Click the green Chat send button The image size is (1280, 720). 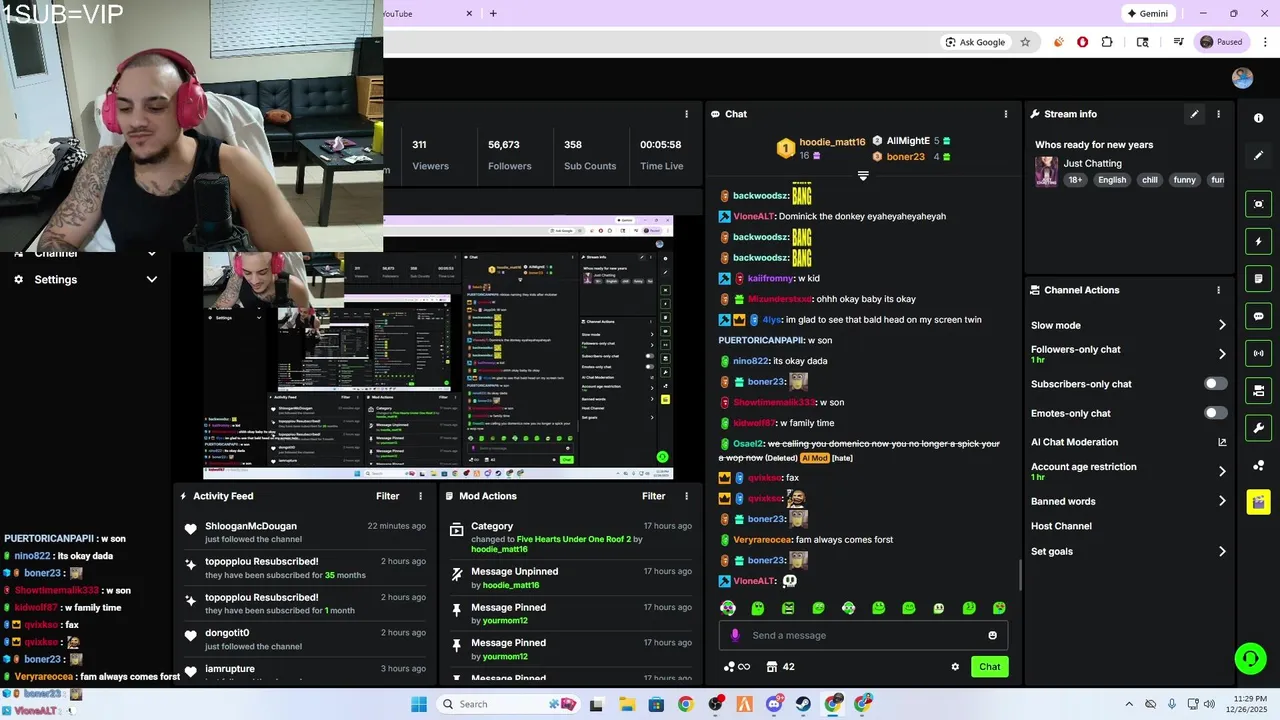pyautogui.click(x=989, y=667)
